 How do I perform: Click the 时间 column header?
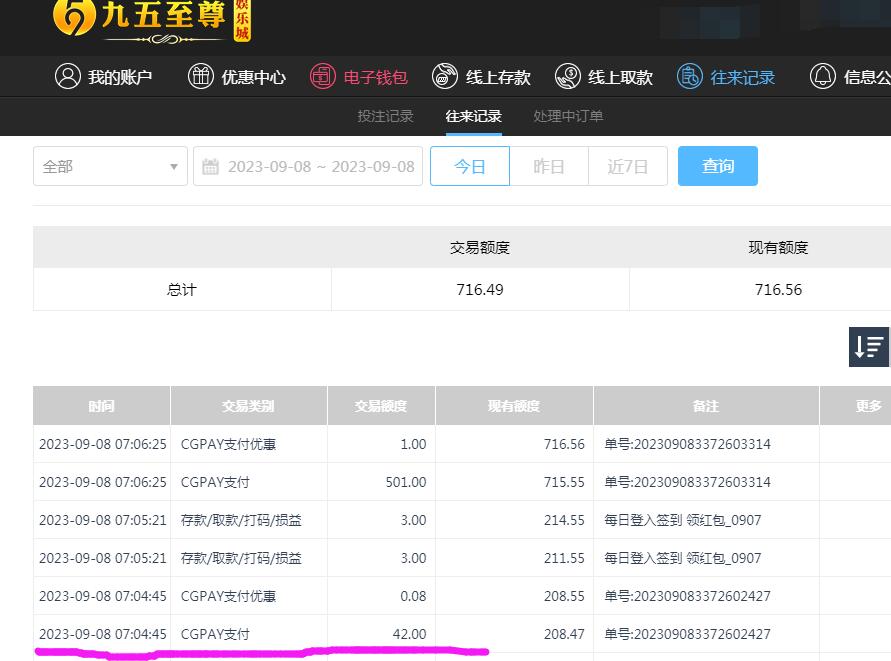click(x=101, y=406)
